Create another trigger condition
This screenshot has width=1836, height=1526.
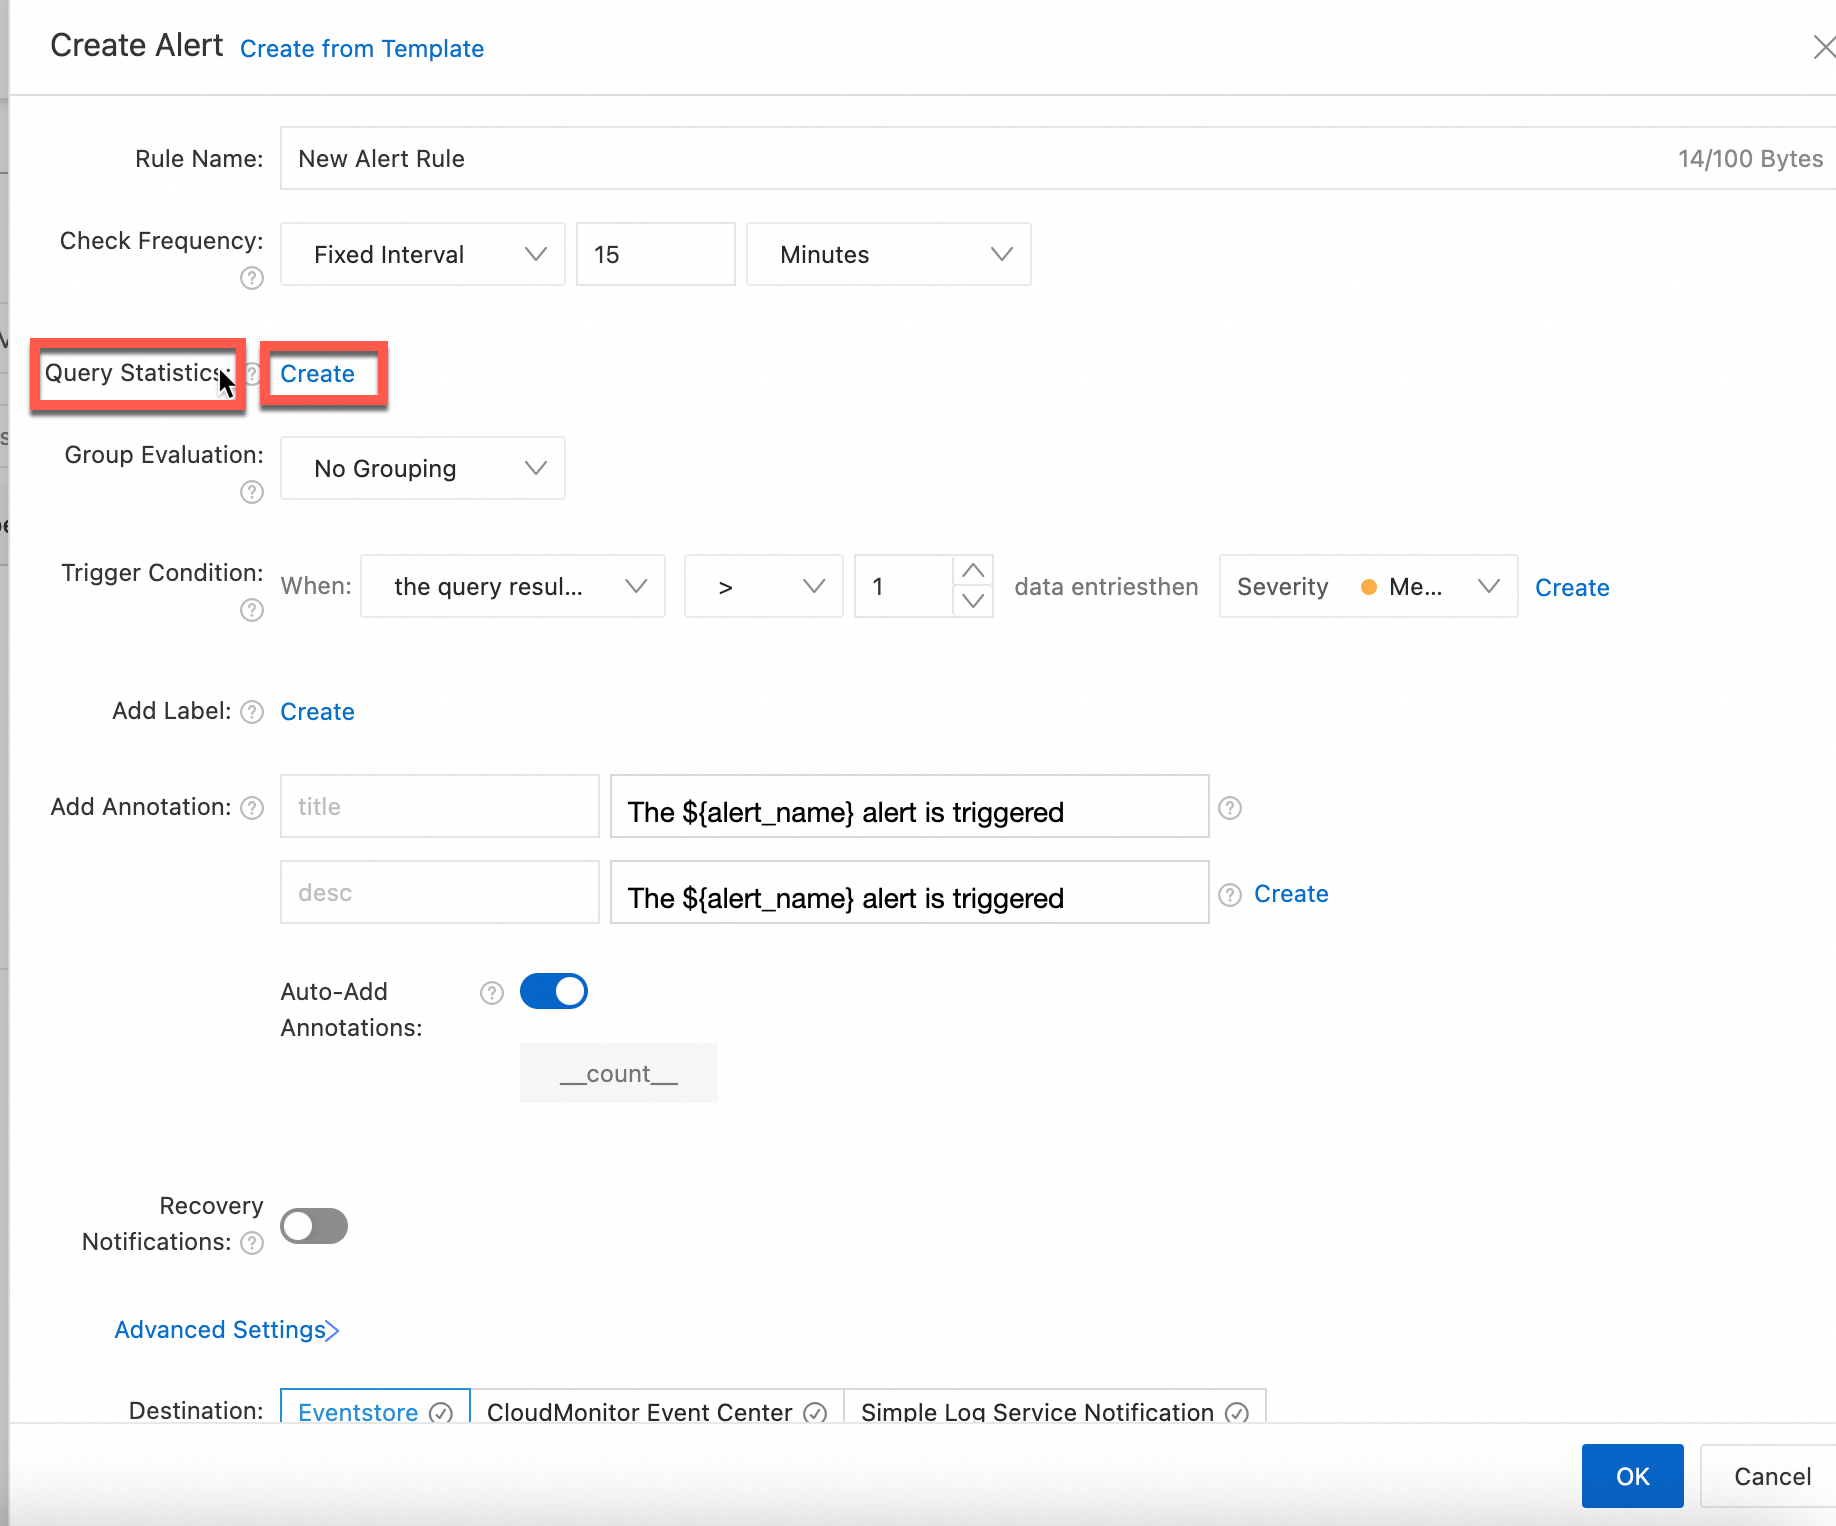[x=1572, y=588]
